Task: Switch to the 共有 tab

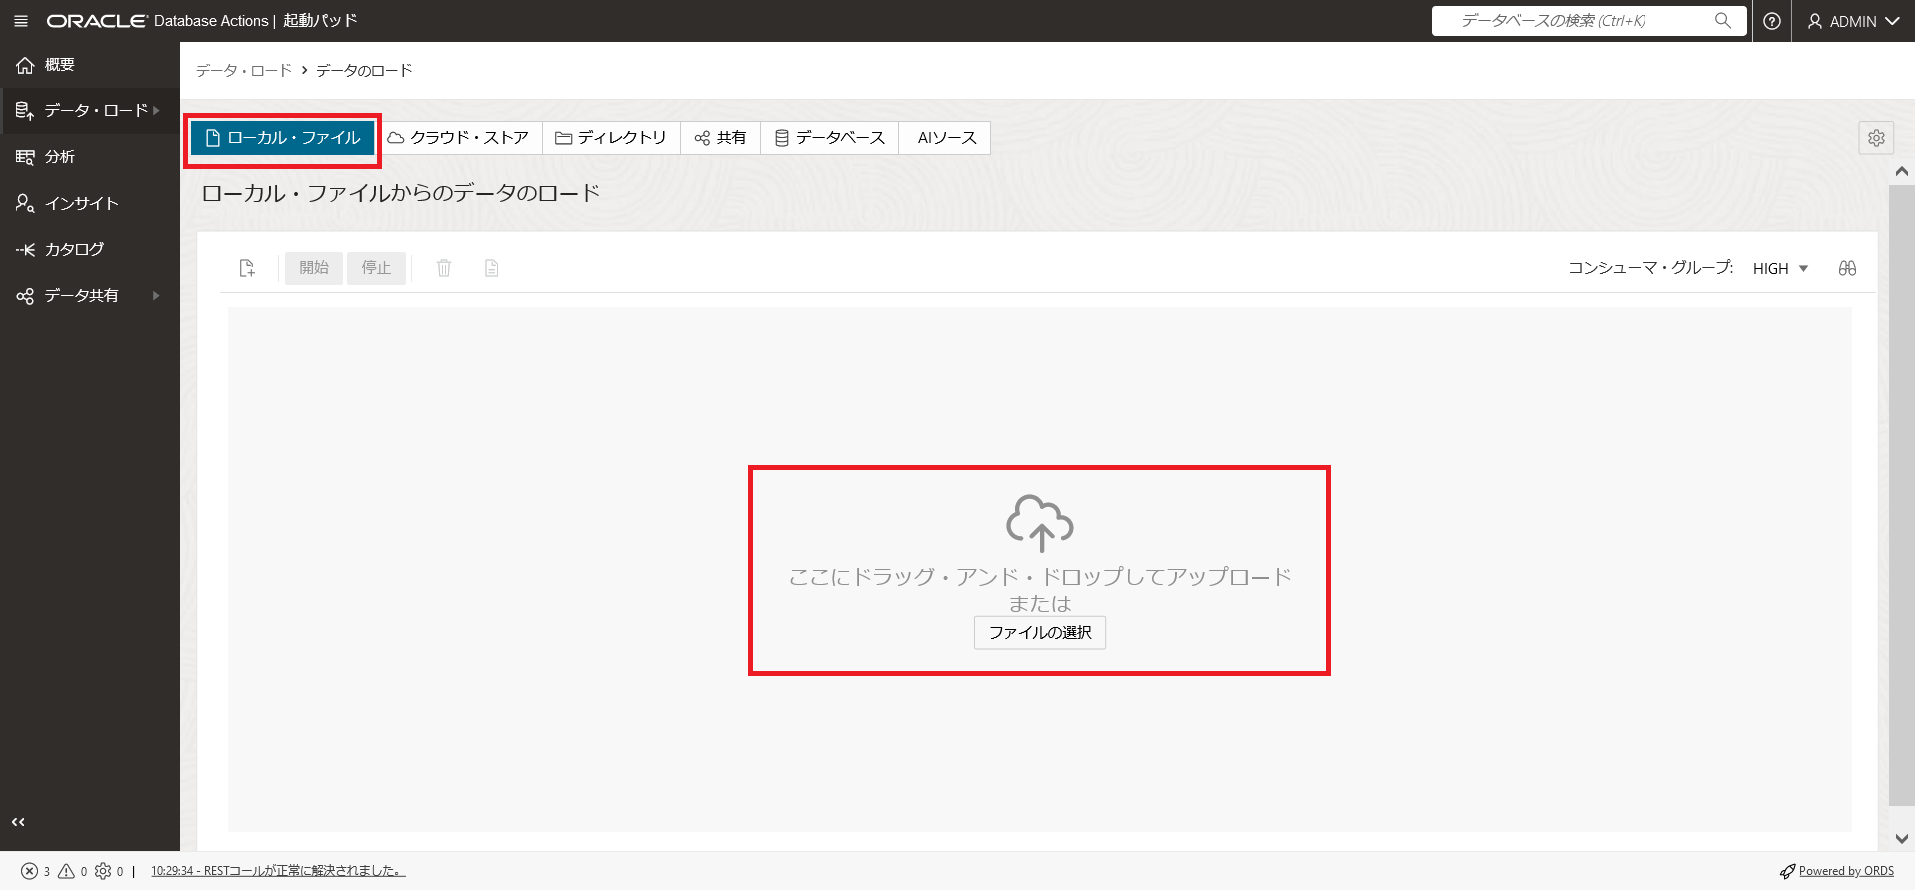Action: (x=720, y=138)
